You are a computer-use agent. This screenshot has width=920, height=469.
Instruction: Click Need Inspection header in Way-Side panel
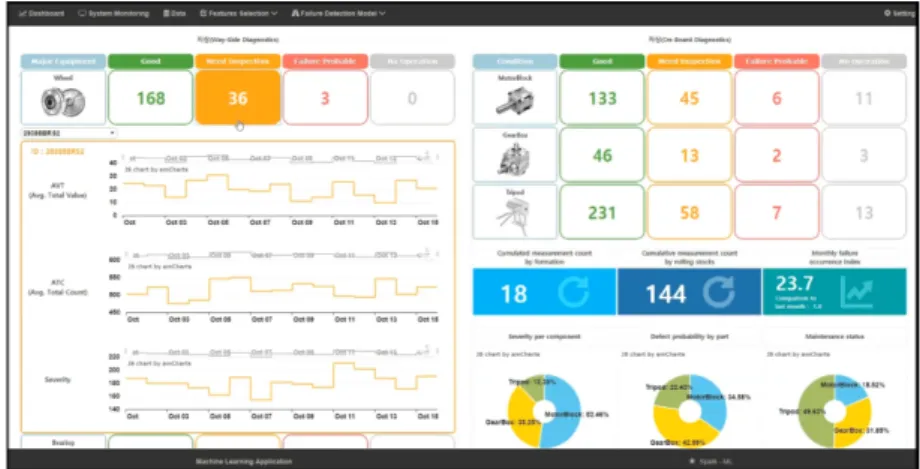(238, 61)
